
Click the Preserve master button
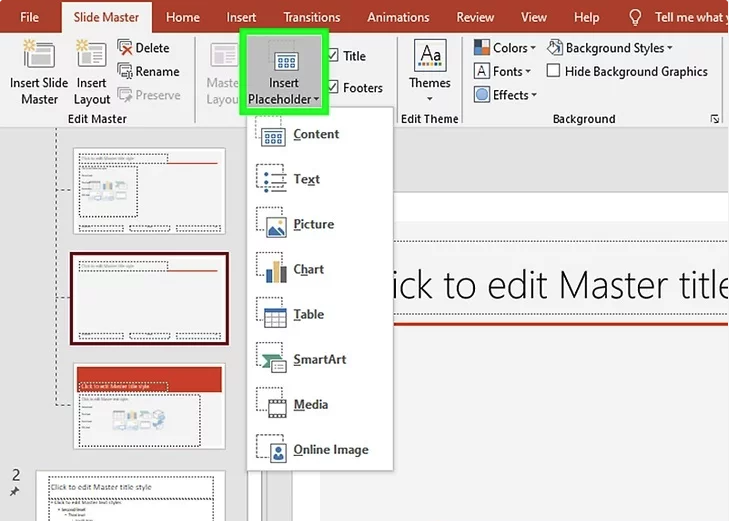(x=149, y=95)
